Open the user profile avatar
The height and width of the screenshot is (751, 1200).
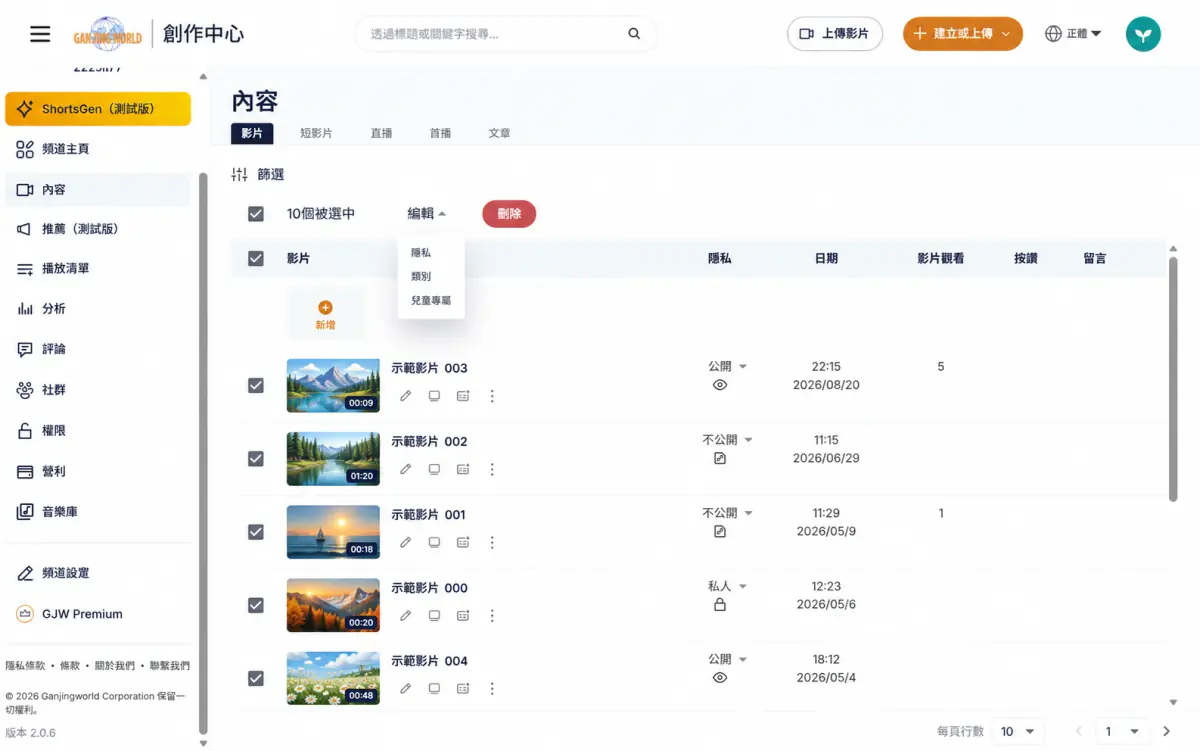1143,34
